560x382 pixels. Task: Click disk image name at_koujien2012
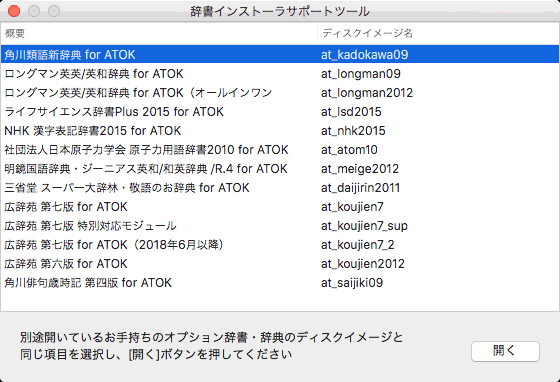363,263
